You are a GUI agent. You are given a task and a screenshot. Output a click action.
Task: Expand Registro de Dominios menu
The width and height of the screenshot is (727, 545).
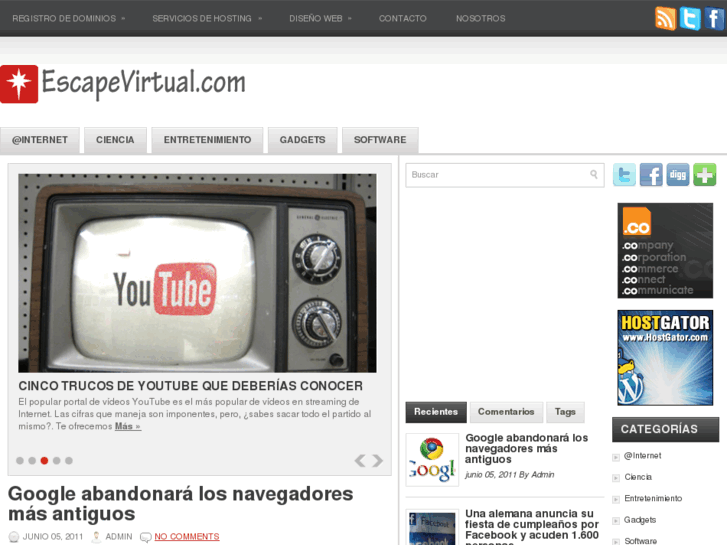tap(69, 19)
